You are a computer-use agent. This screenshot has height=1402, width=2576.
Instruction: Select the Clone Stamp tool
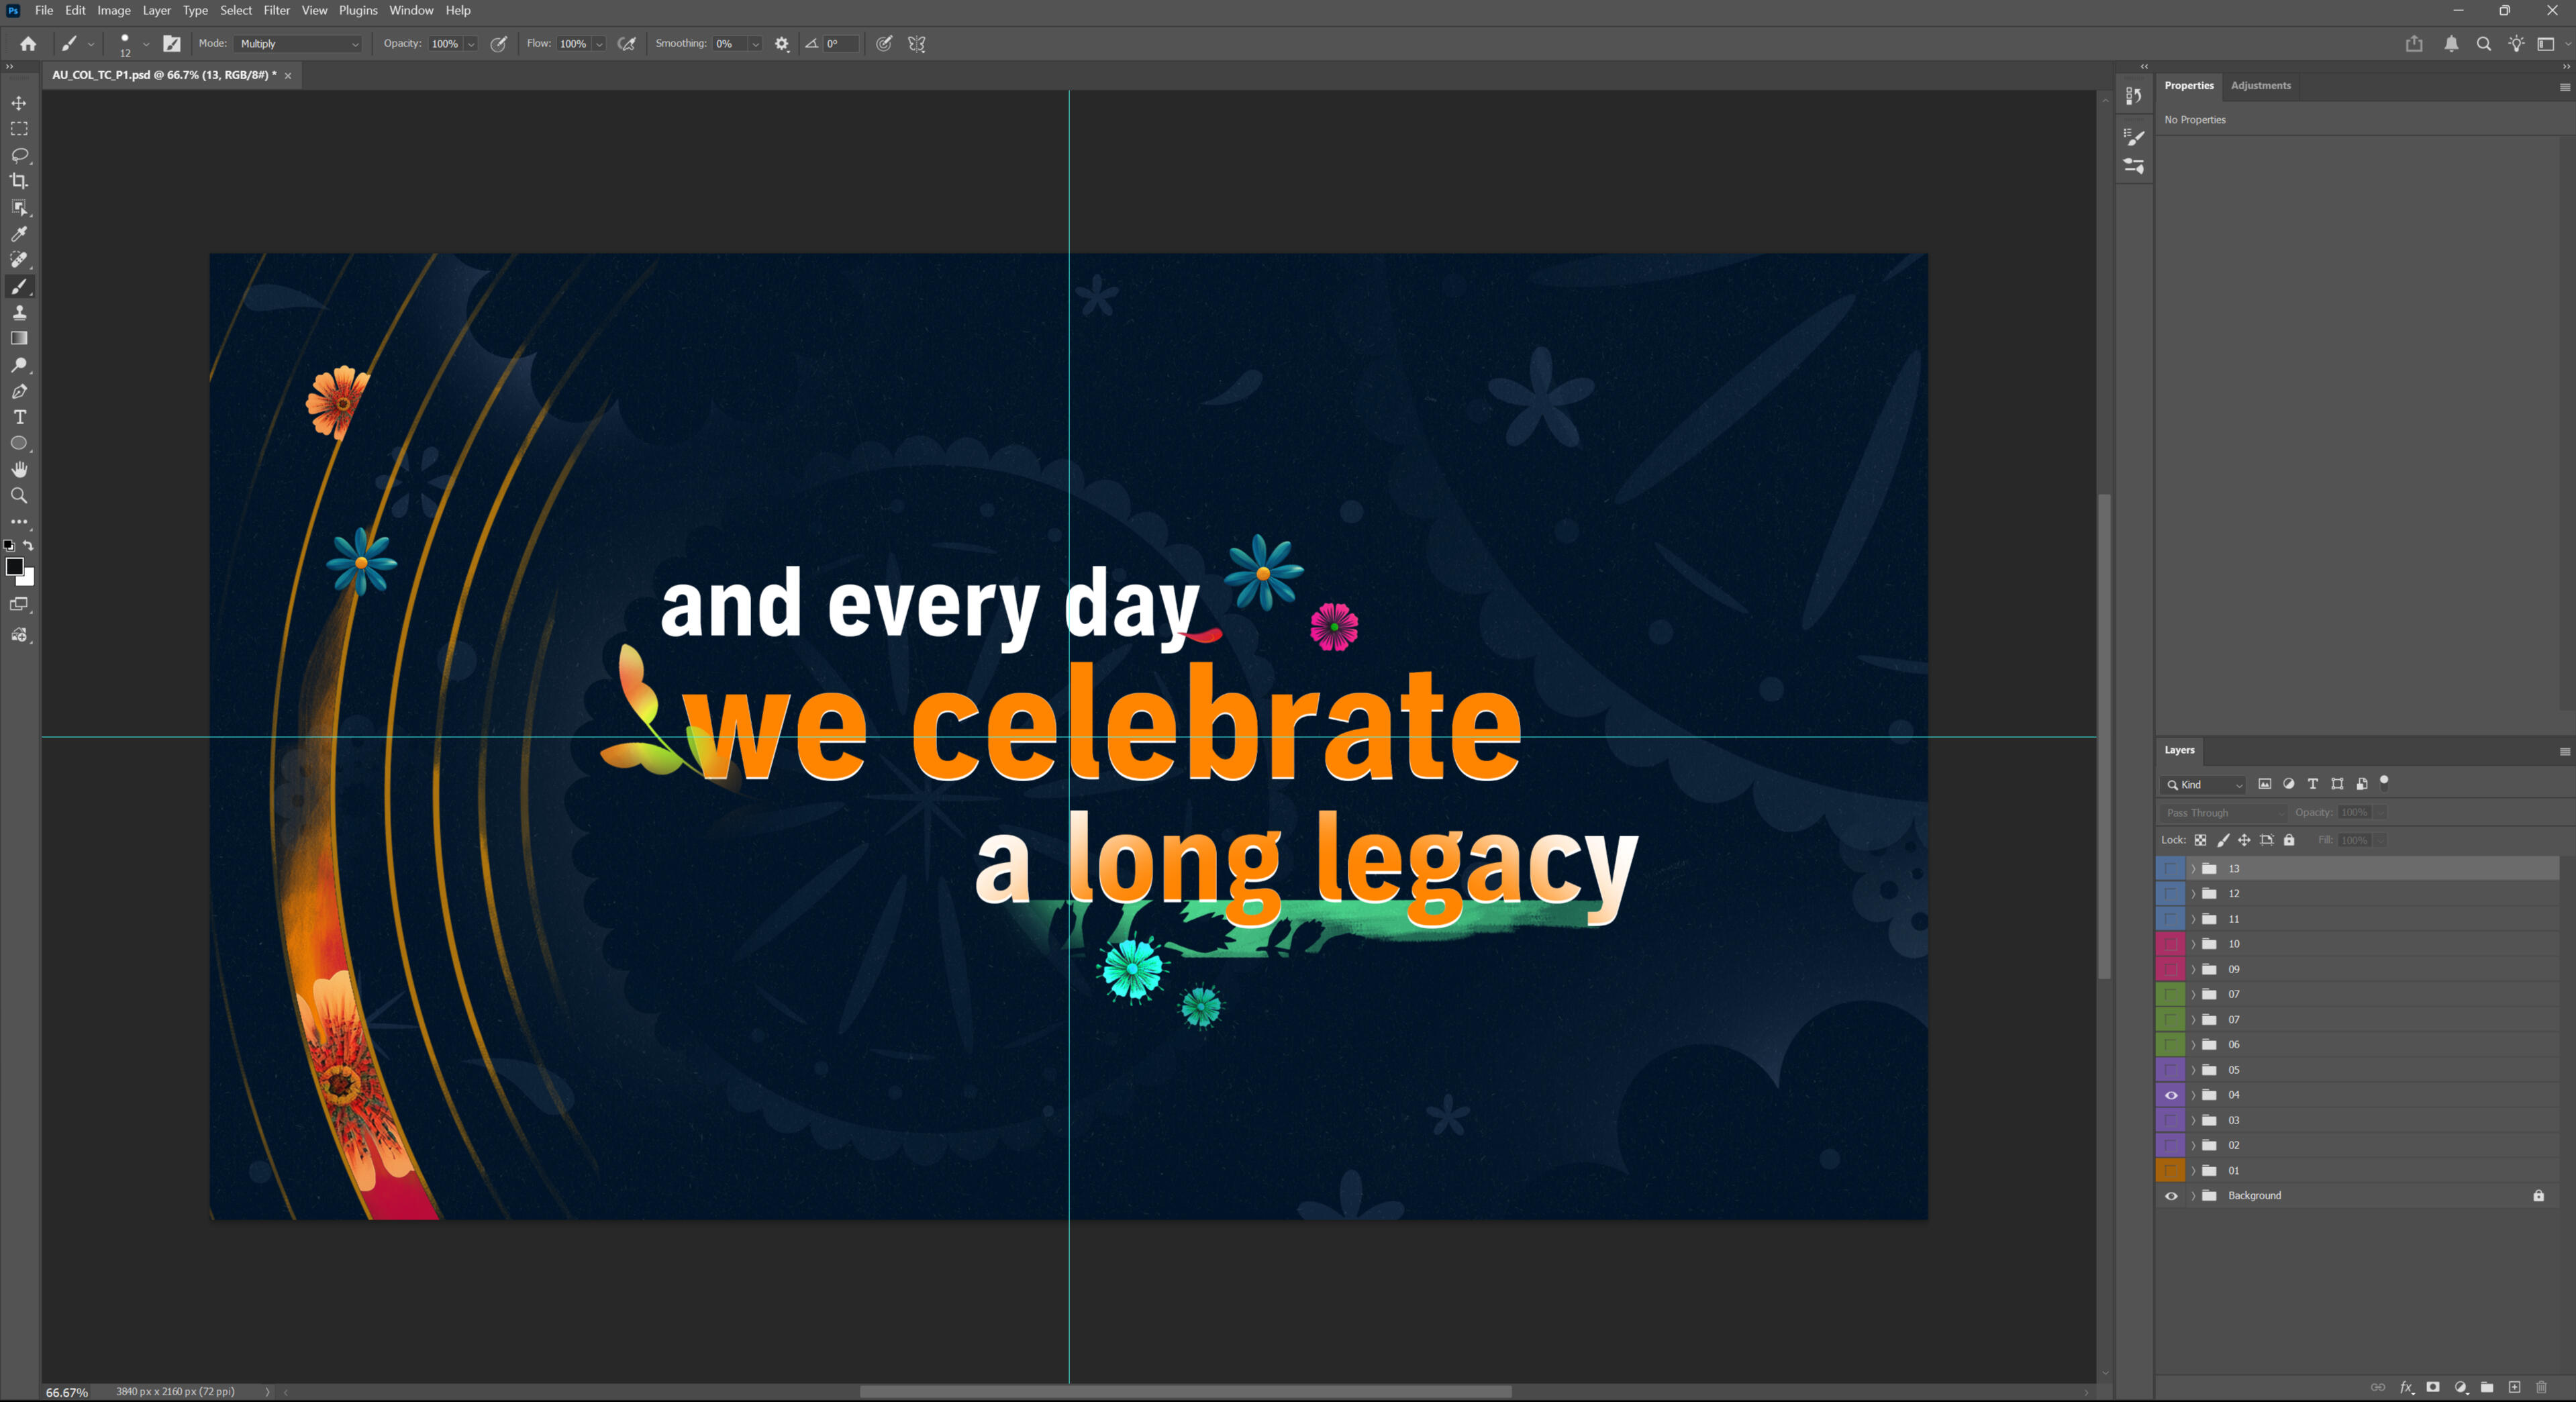19,312
